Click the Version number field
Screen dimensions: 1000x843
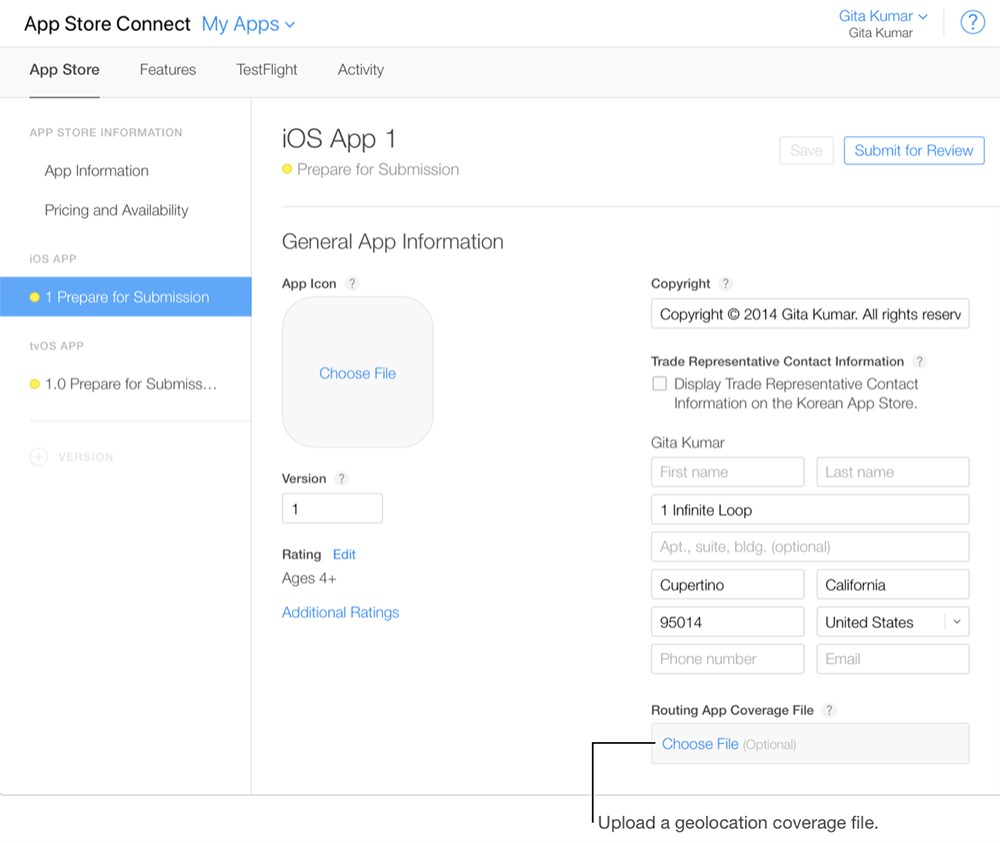[x=332, y=509]
